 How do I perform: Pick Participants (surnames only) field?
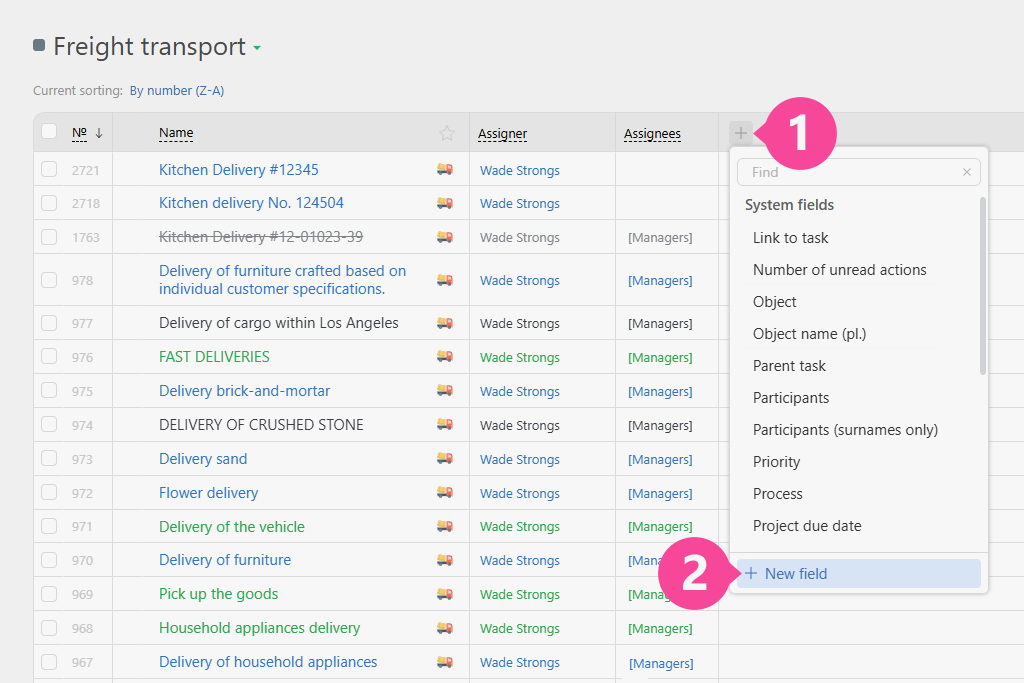pos(845,430)
